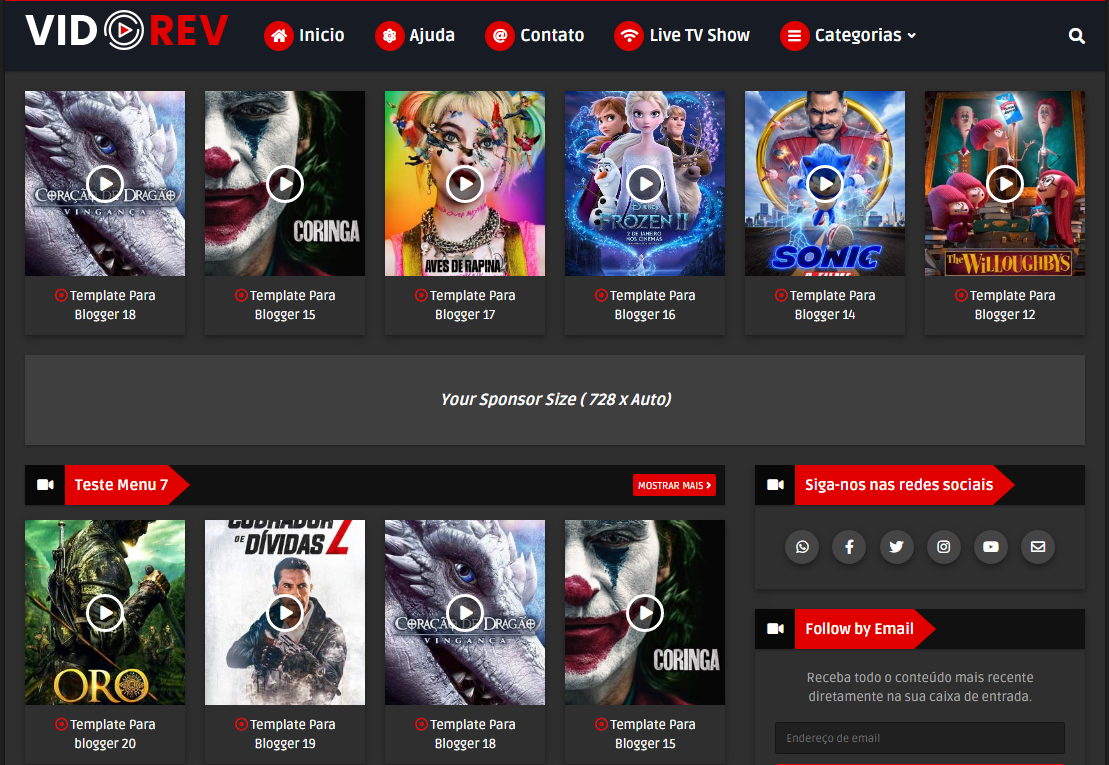
Task: Open the YouTube social icon
Action: 991,547
